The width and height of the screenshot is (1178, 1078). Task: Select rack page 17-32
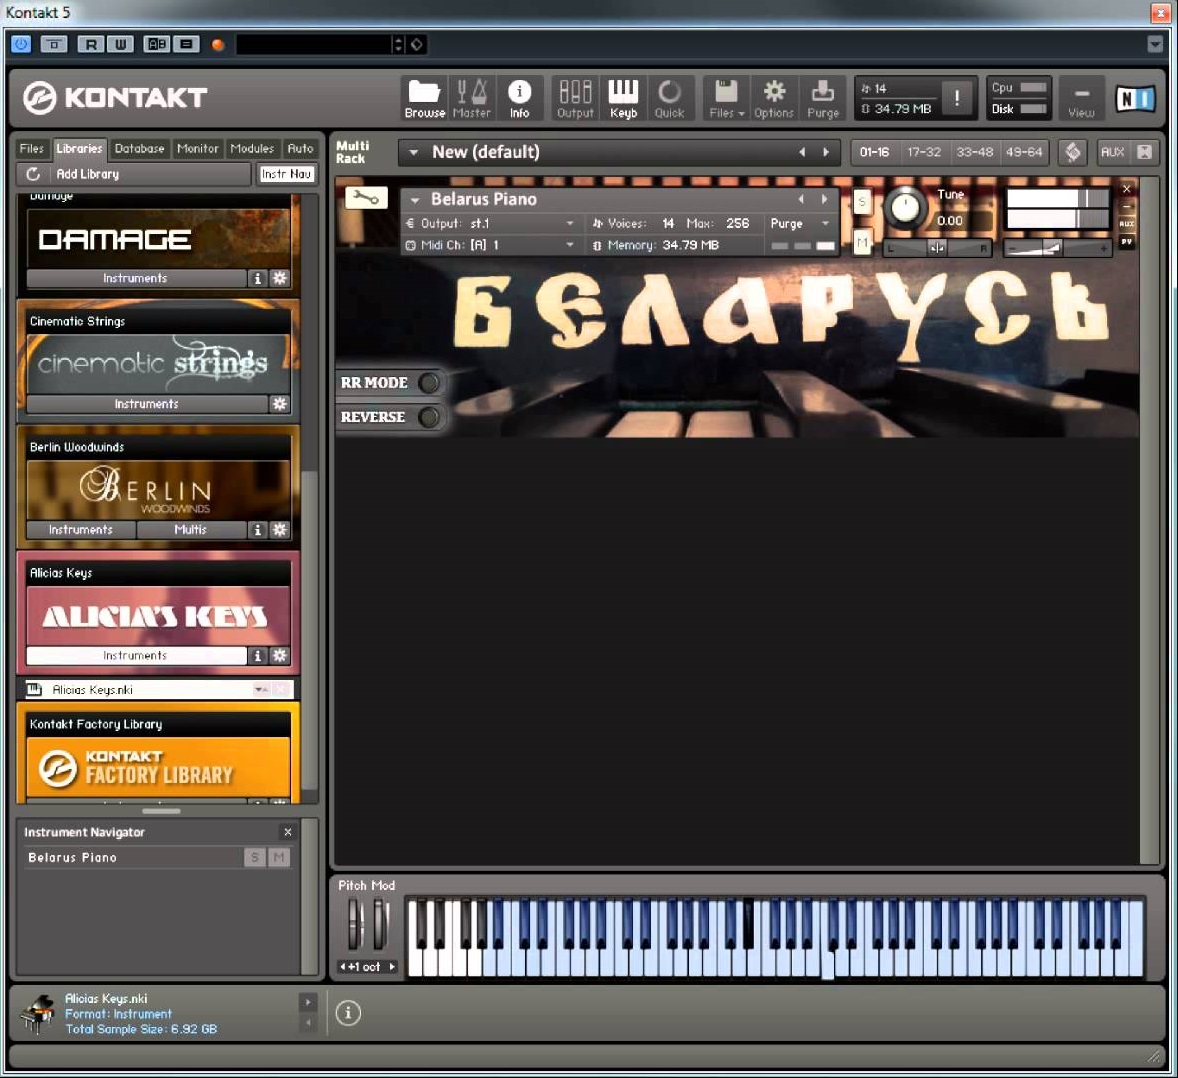924,152
